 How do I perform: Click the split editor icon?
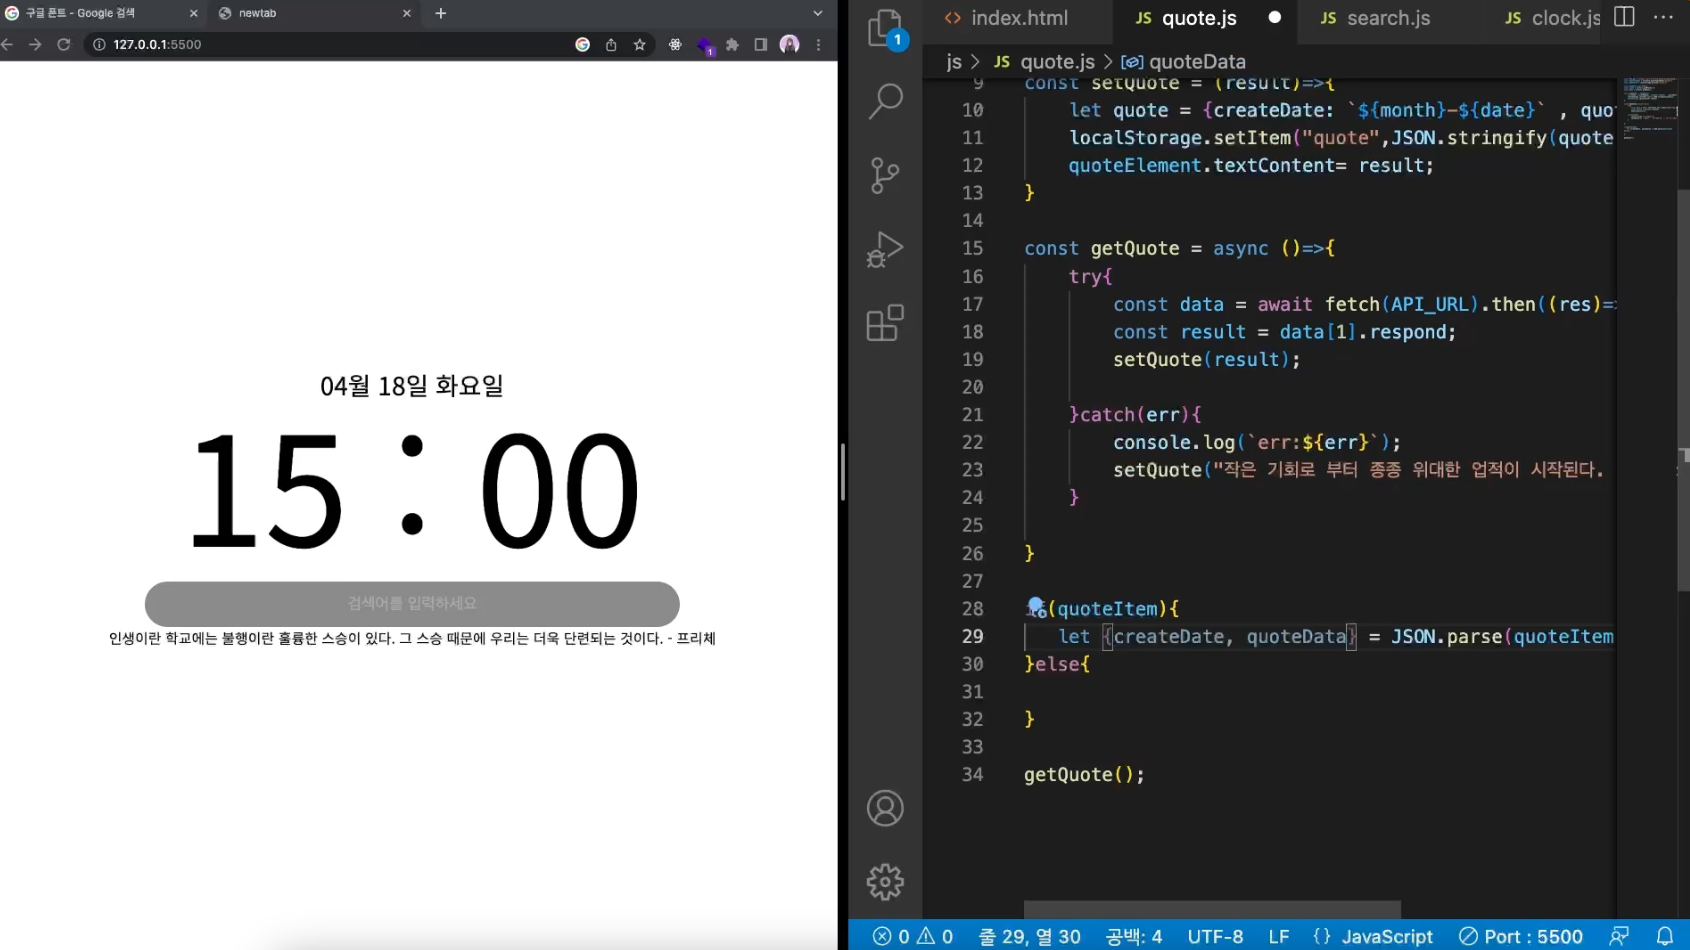tap(1625, 17)
